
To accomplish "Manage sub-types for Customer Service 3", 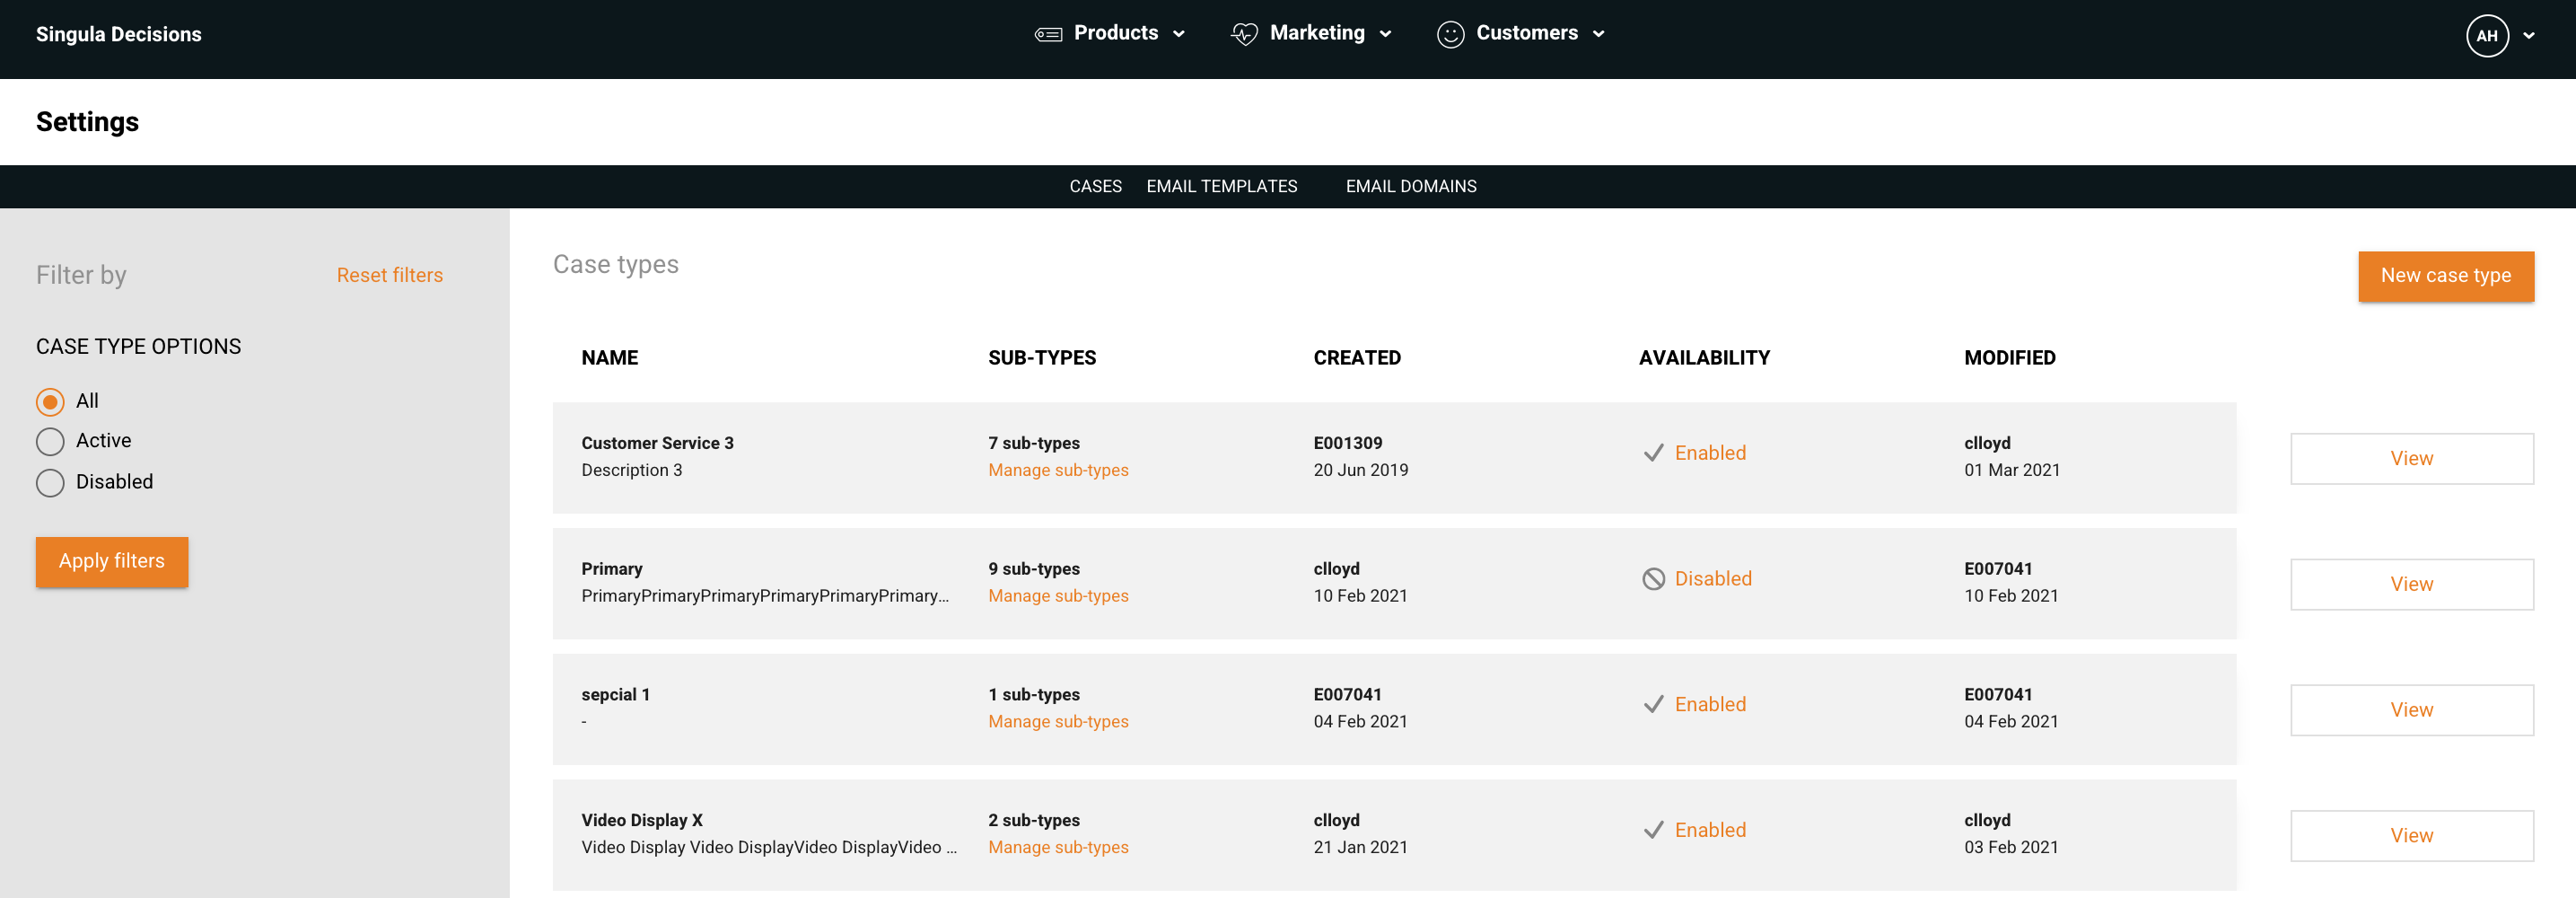I will [1058, 470].
